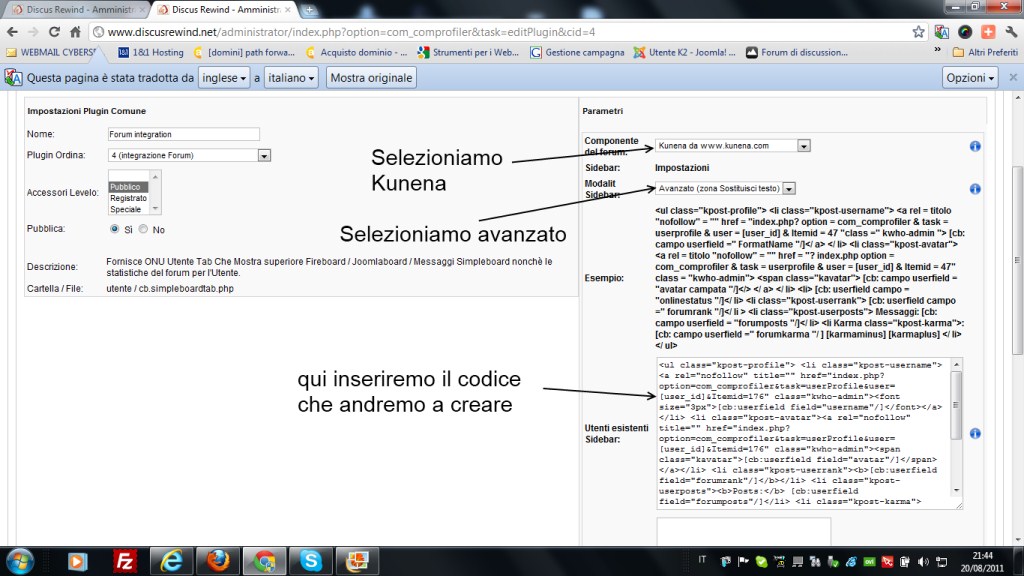Viewport: 1024px width, 576px height.
Task: Bookmark this page with the star icon
Action: coord(918,31)
